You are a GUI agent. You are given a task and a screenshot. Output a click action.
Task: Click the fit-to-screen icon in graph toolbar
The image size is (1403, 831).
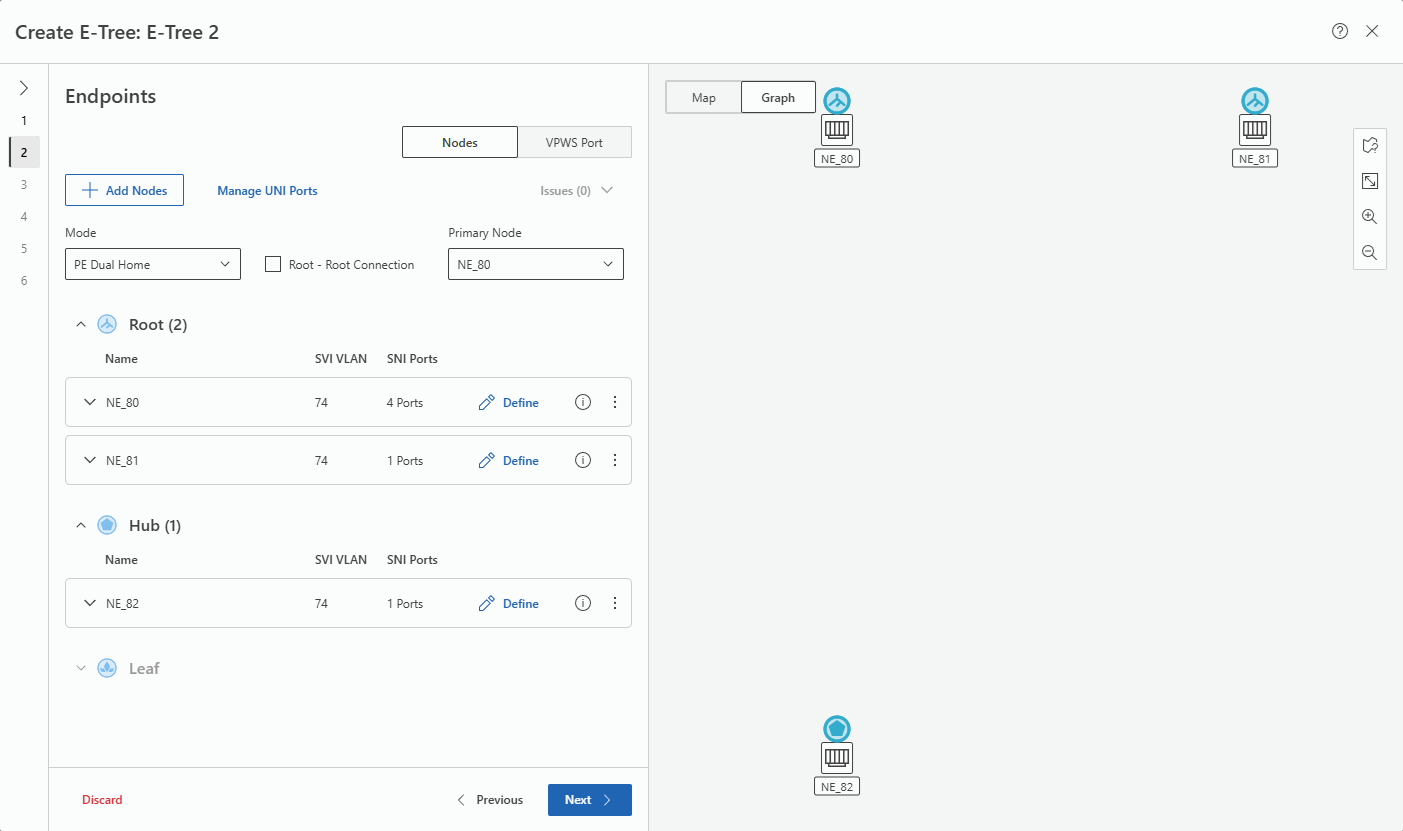click(x=1369, y=181)
